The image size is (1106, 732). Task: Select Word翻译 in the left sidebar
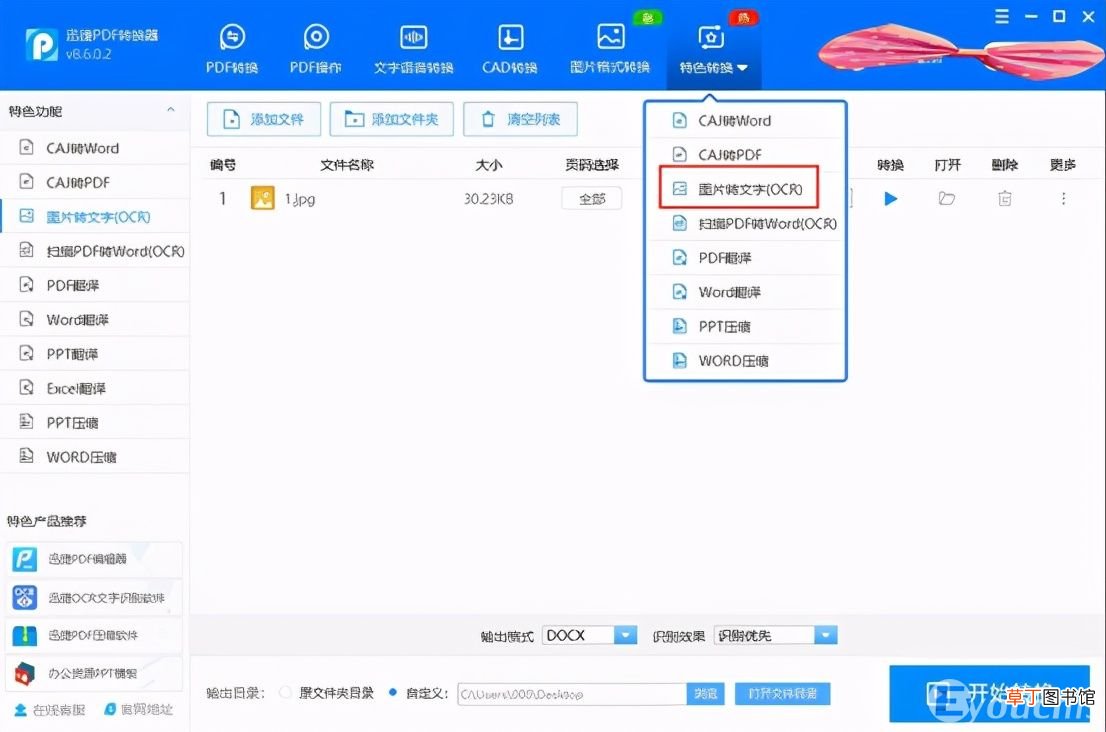[95, 319]
